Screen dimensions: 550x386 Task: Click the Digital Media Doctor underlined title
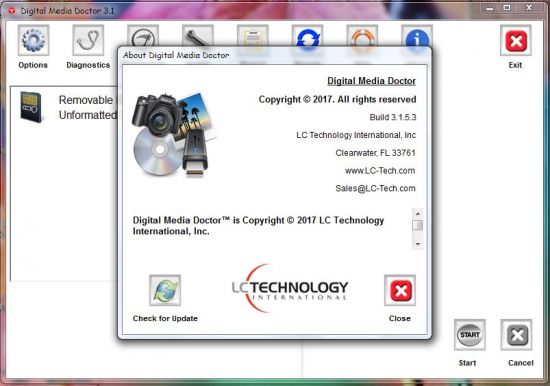pos(371,81)
